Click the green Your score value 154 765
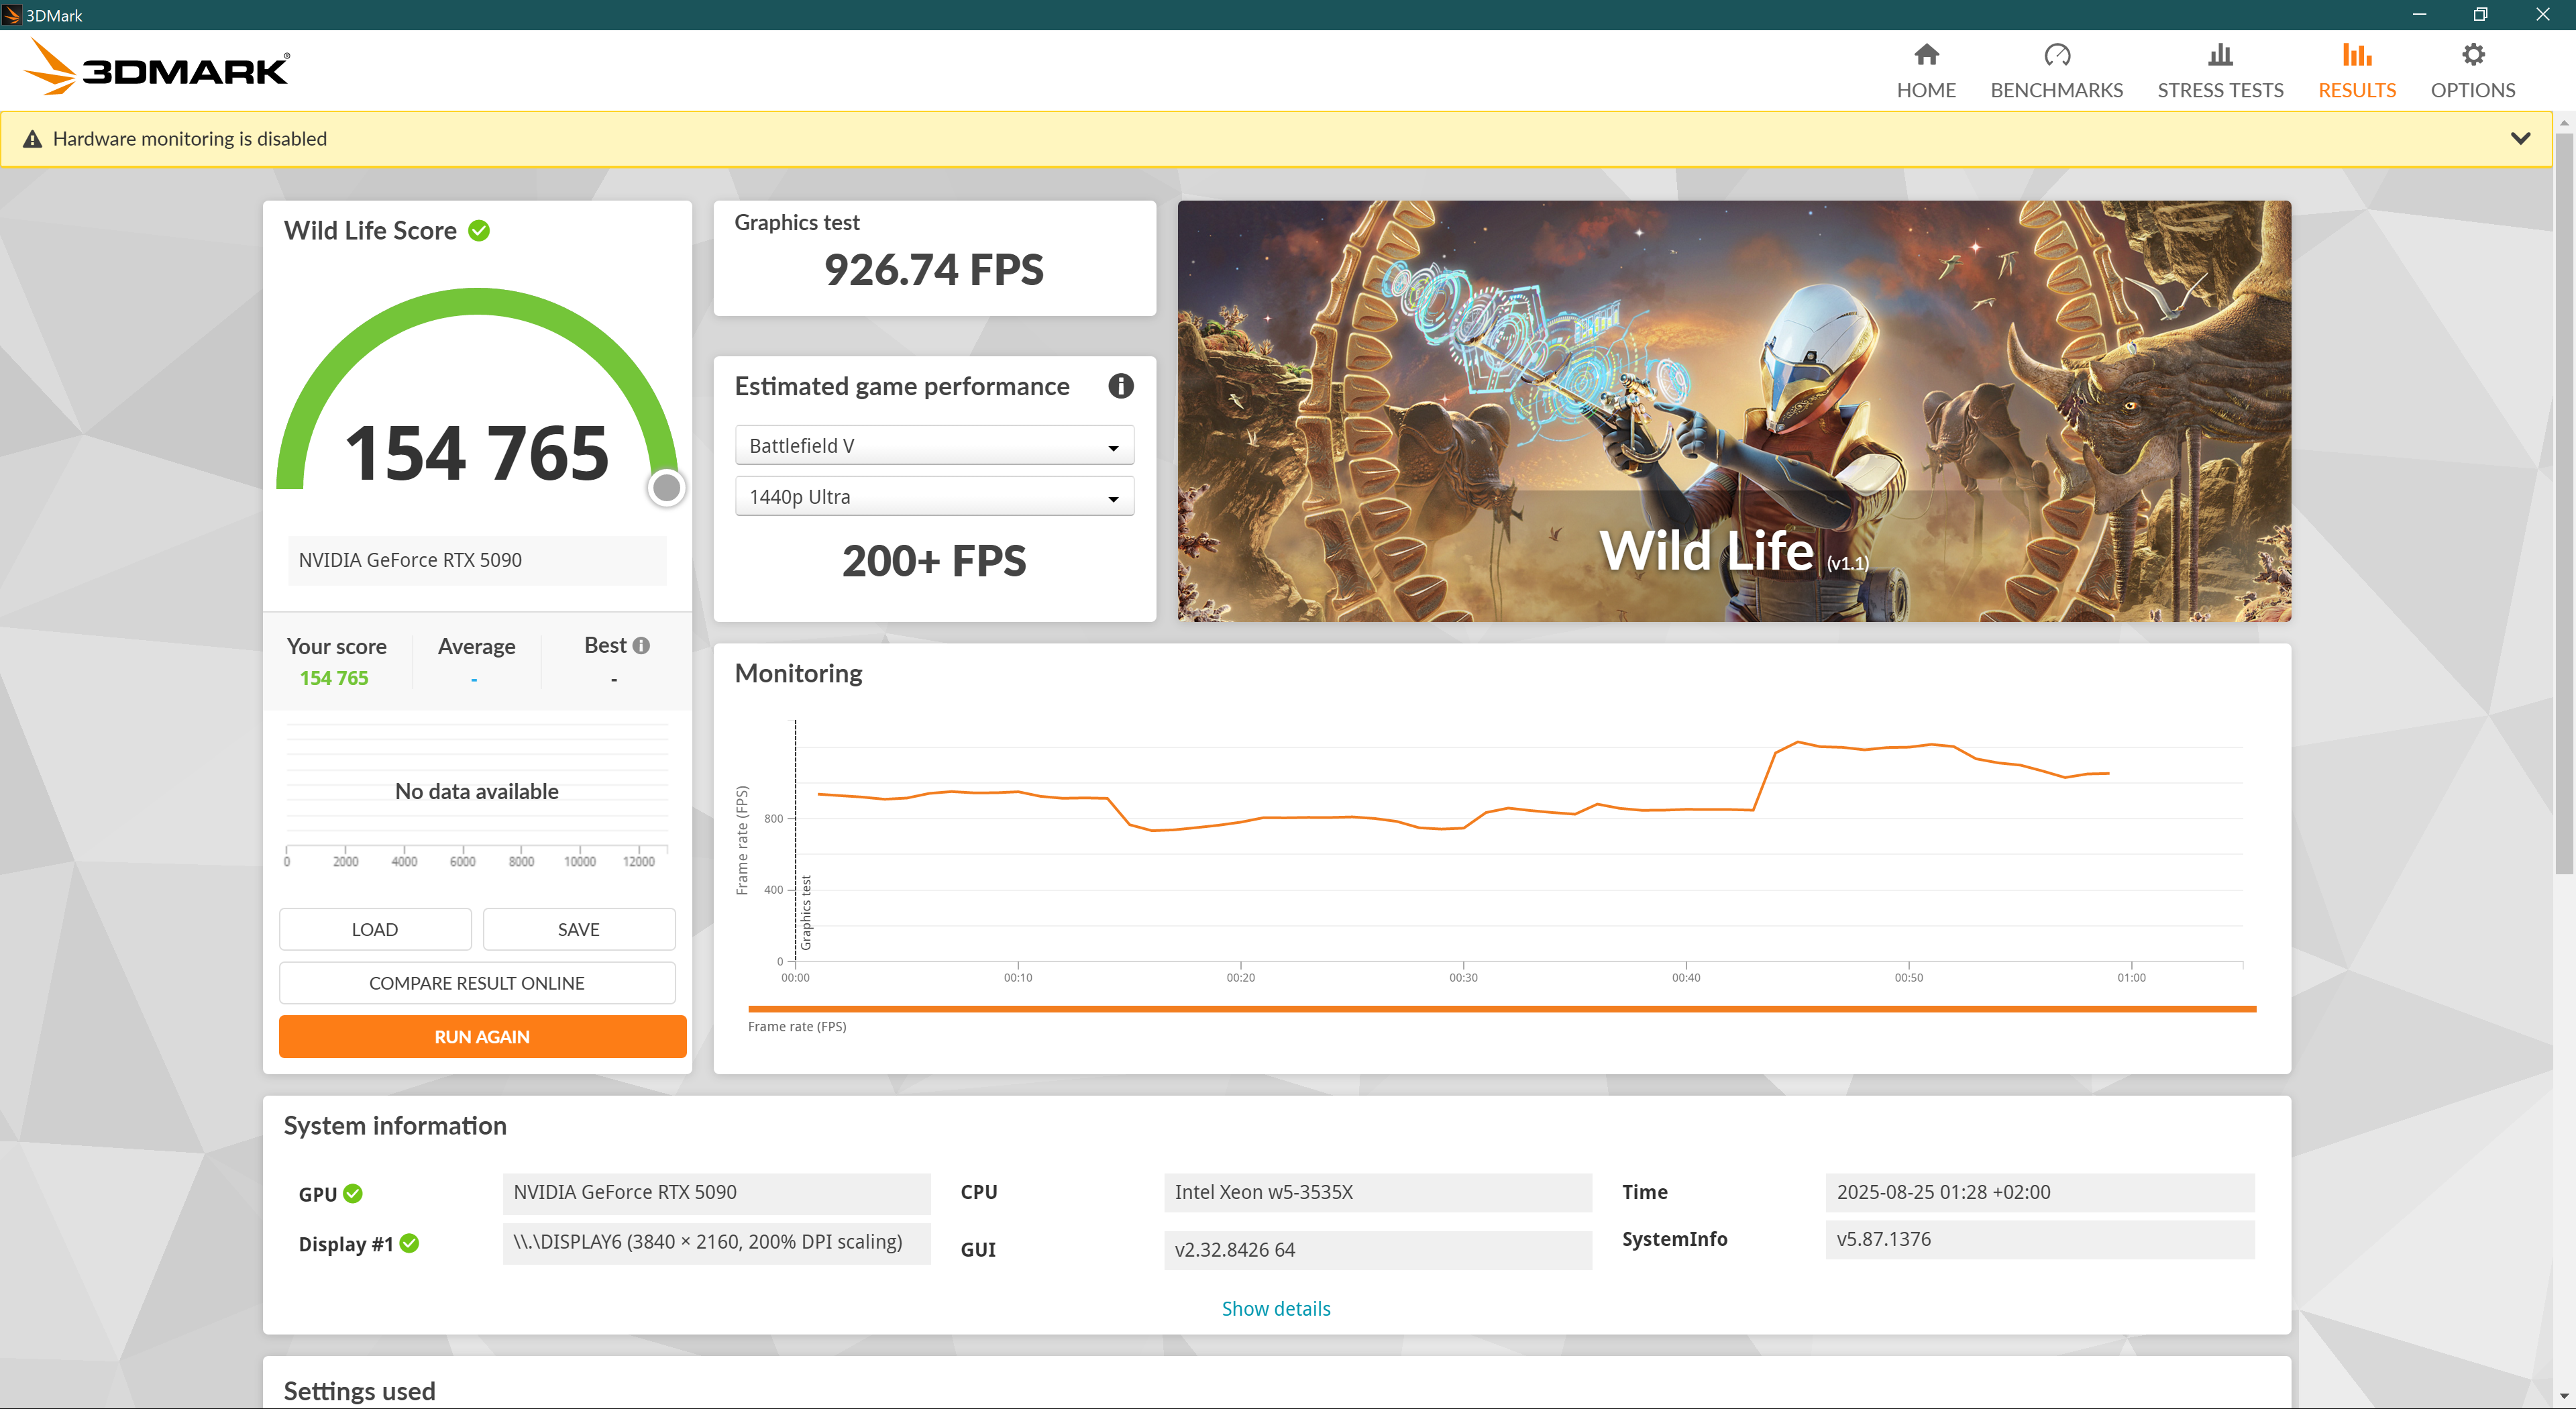Image resolution: width=2576 pixels, height=1409 pixels. [x=334, y=678]
